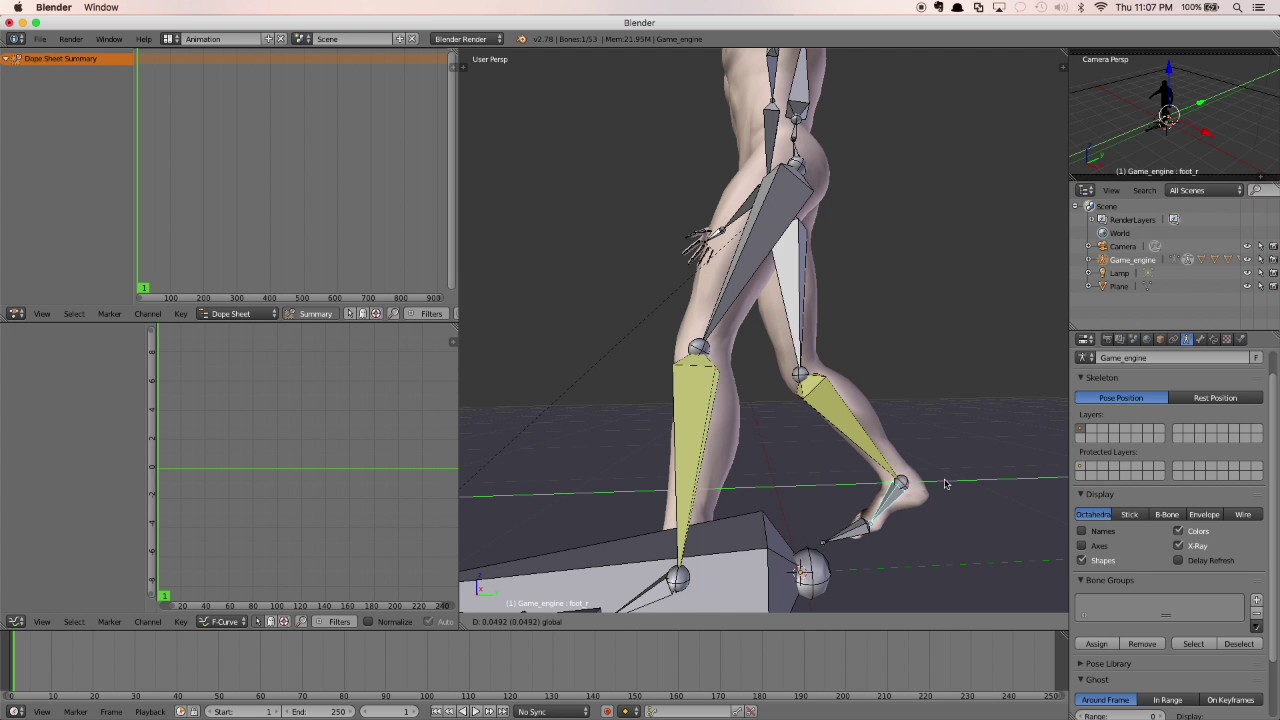The width and height of the screenshot is (1280, 720).
Task: Click the End frame value field
Action: (318, 712)
